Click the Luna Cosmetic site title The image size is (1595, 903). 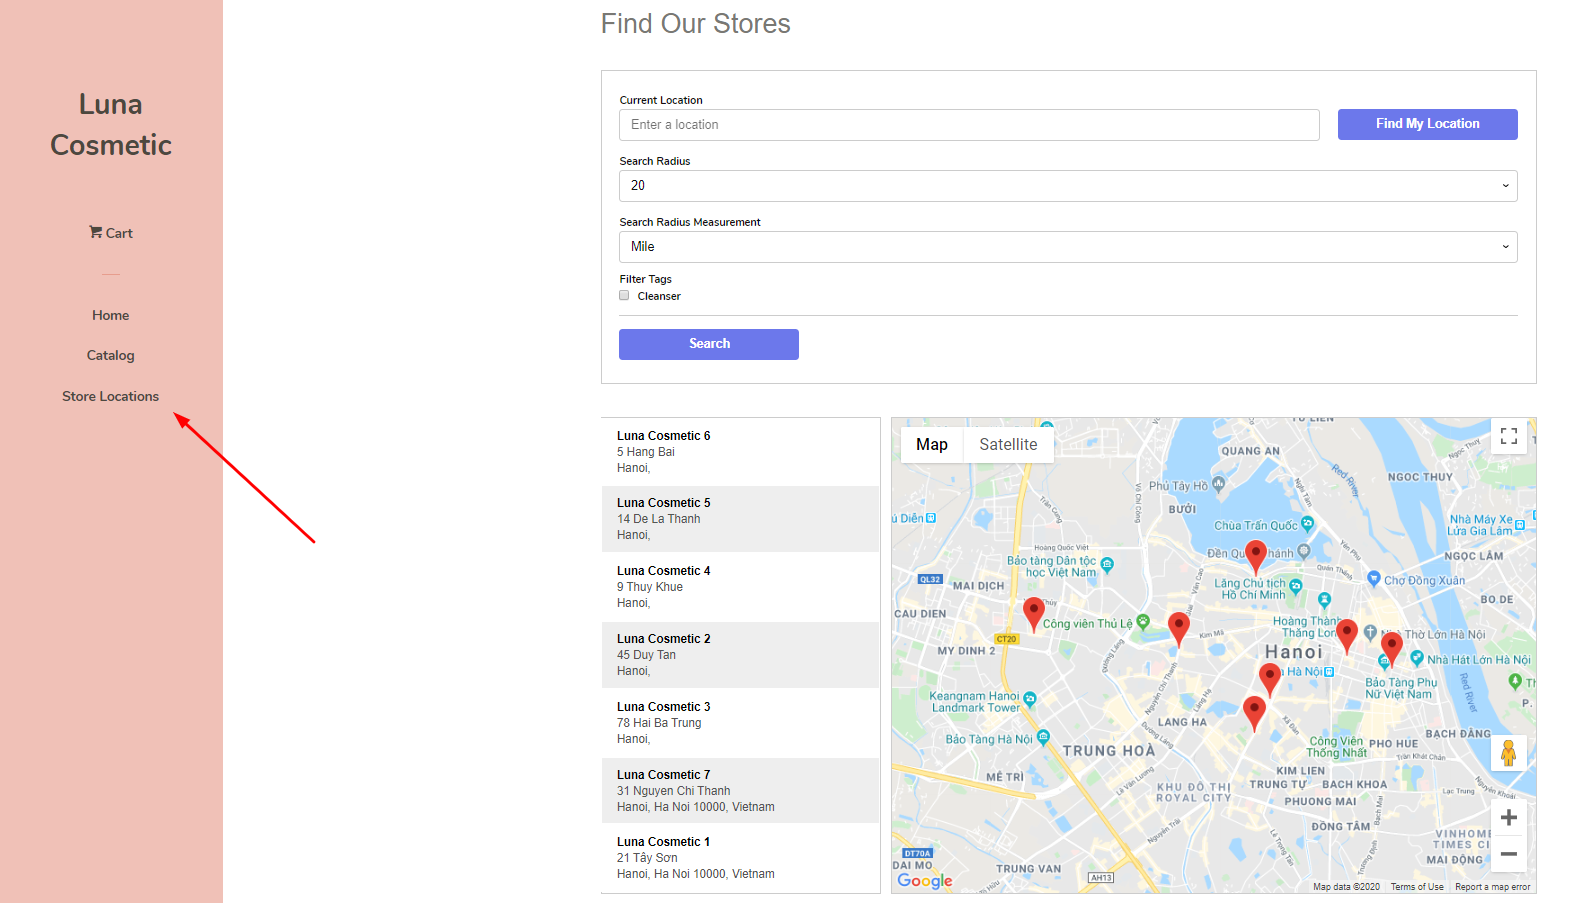(111, 125)
